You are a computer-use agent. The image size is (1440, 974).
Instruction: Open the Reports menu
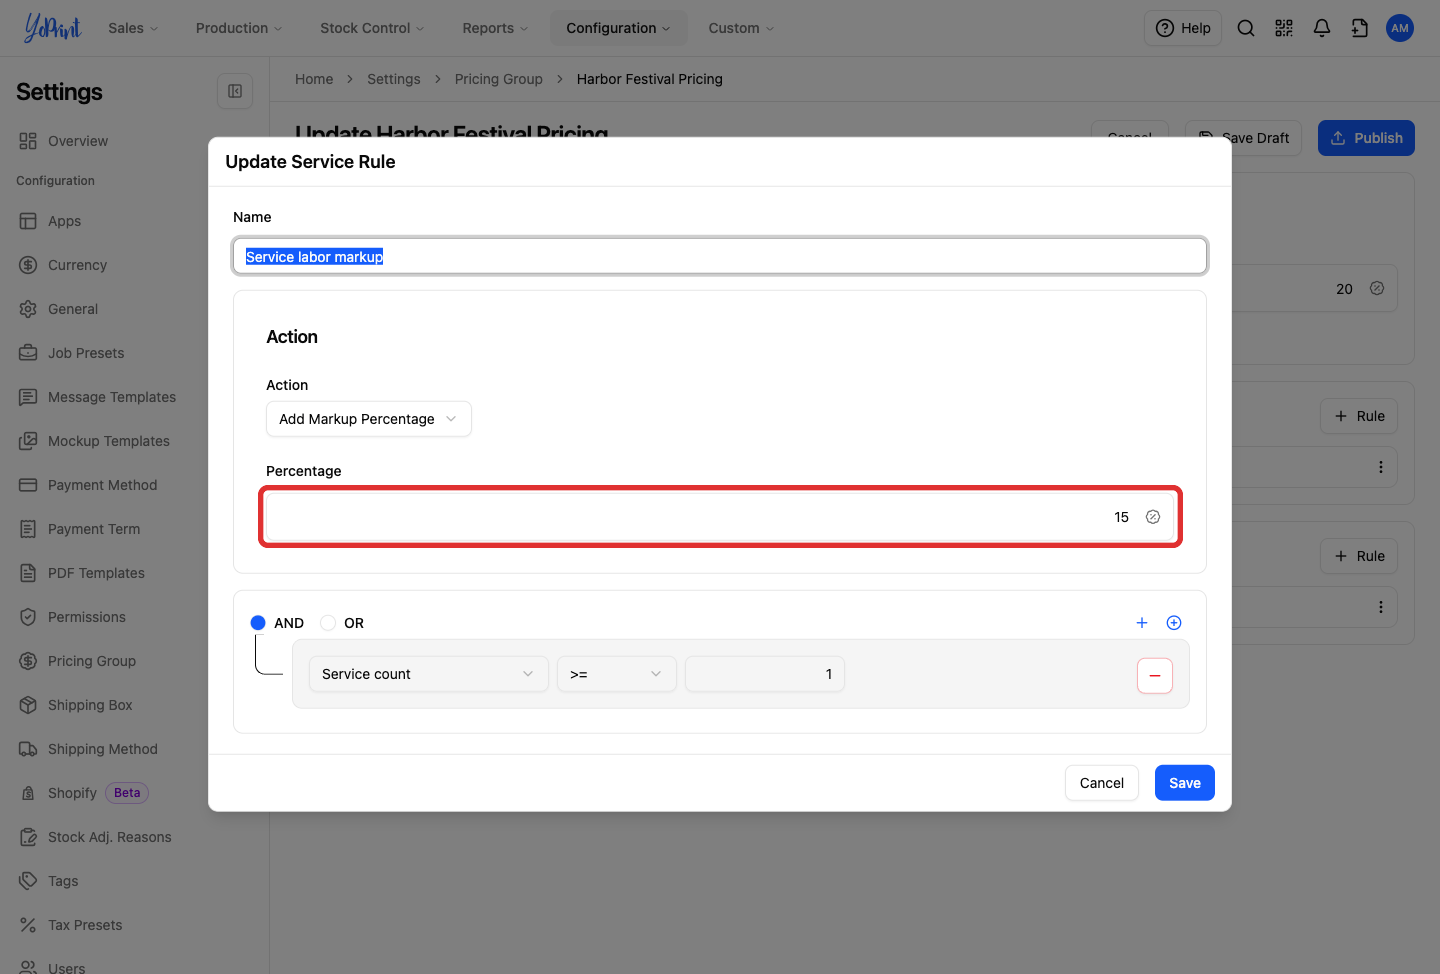pyautogui.click(x=495, y=28)
